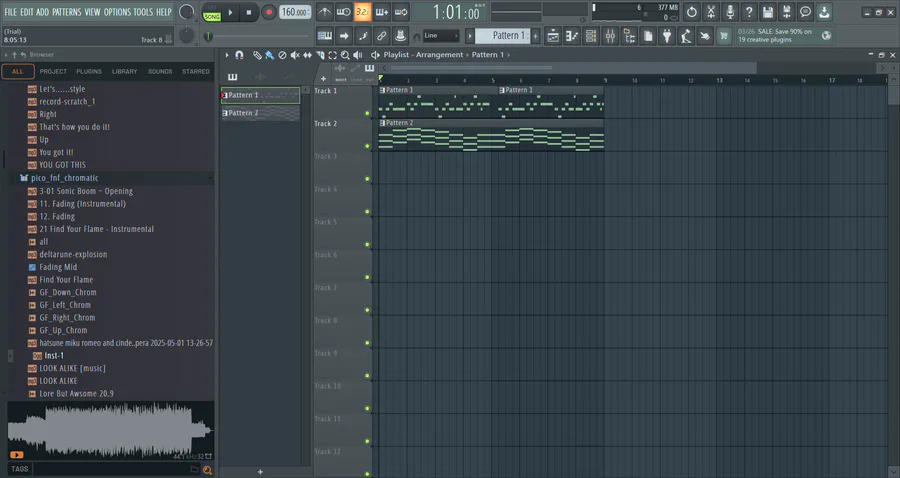Click the content library download icon
The height and width of the screenshot is (478, 900).
point(824,11)
